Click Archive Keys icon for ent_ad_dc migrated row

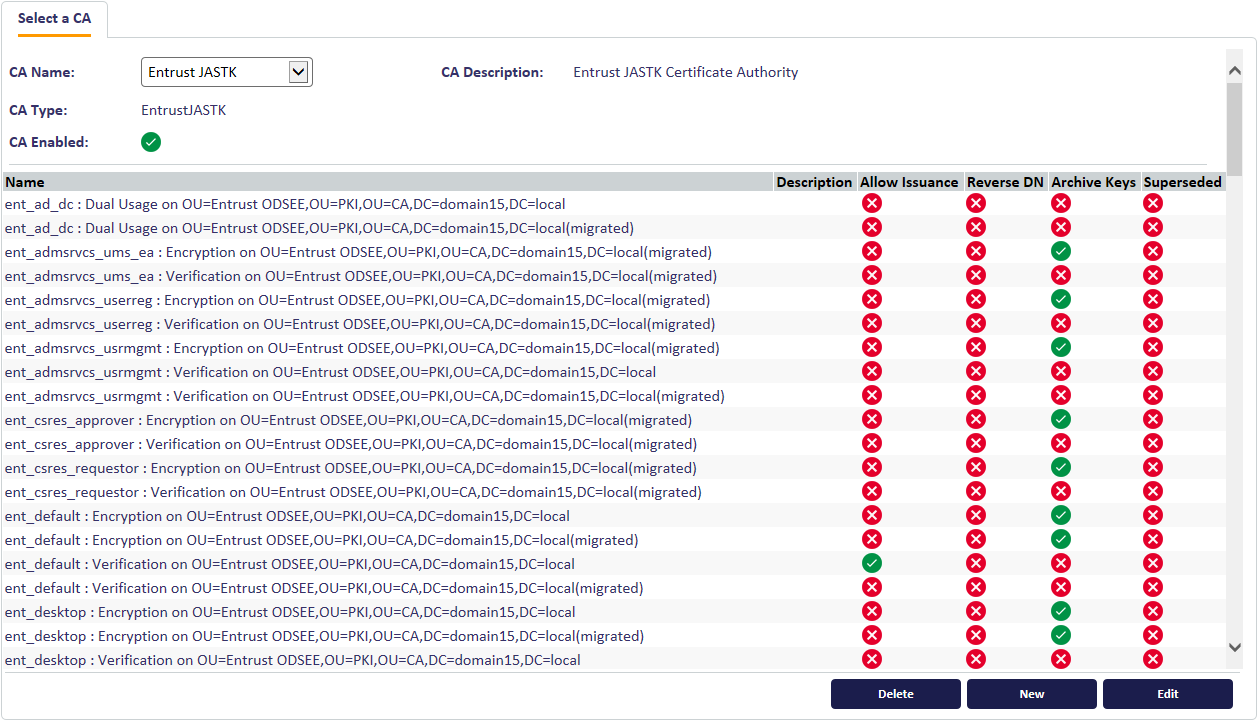coord(1061,227)
